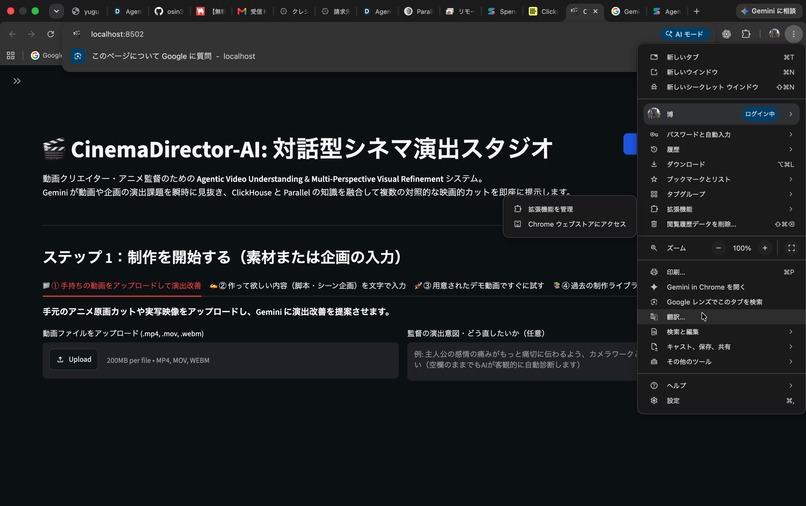
Task: Reload the current page
Action: point(50,34)
